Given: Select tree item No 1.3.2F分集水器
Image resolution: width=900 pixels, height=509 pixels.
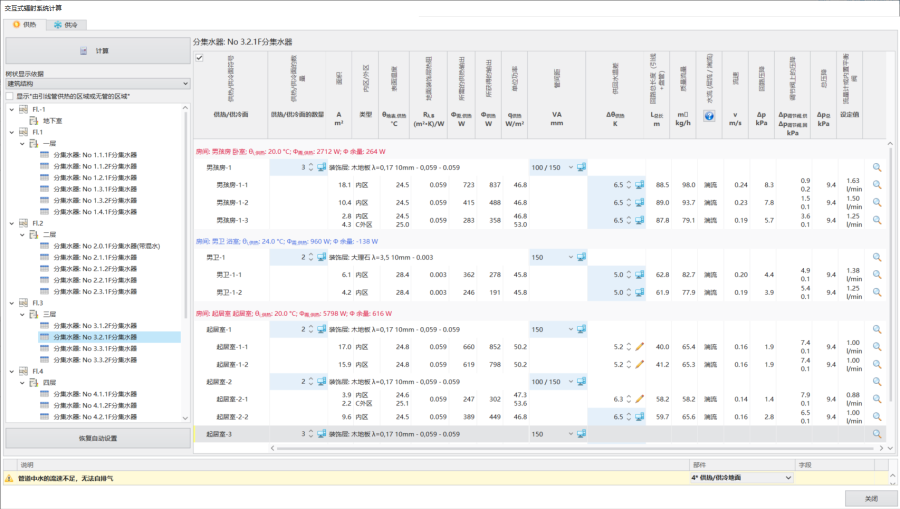Looking at the screenshot, I should point(95,200).
